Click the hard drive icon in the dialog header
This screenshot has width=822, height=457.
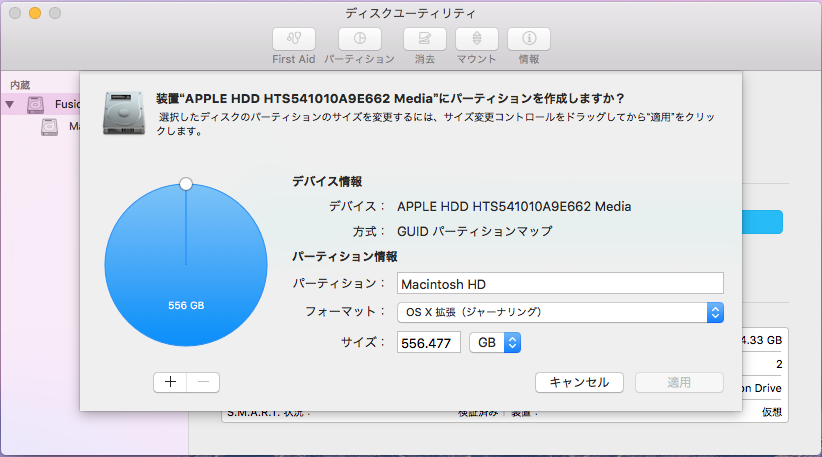pos(124,113)
